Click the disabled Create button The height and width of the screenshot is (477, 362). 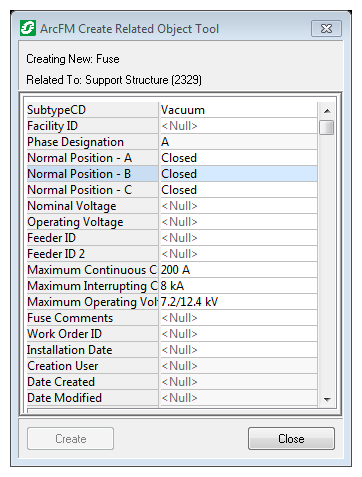coord(70,439)
